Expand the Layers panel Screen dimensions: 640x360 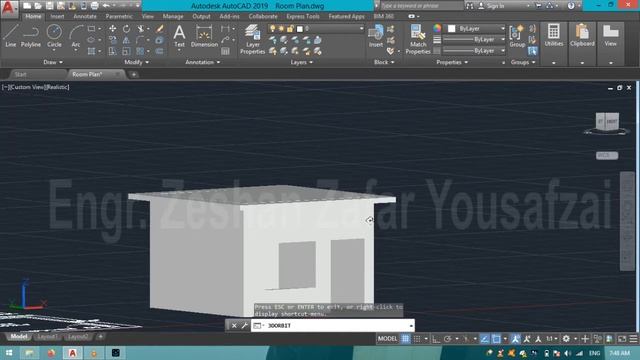[x=302, y=62]
